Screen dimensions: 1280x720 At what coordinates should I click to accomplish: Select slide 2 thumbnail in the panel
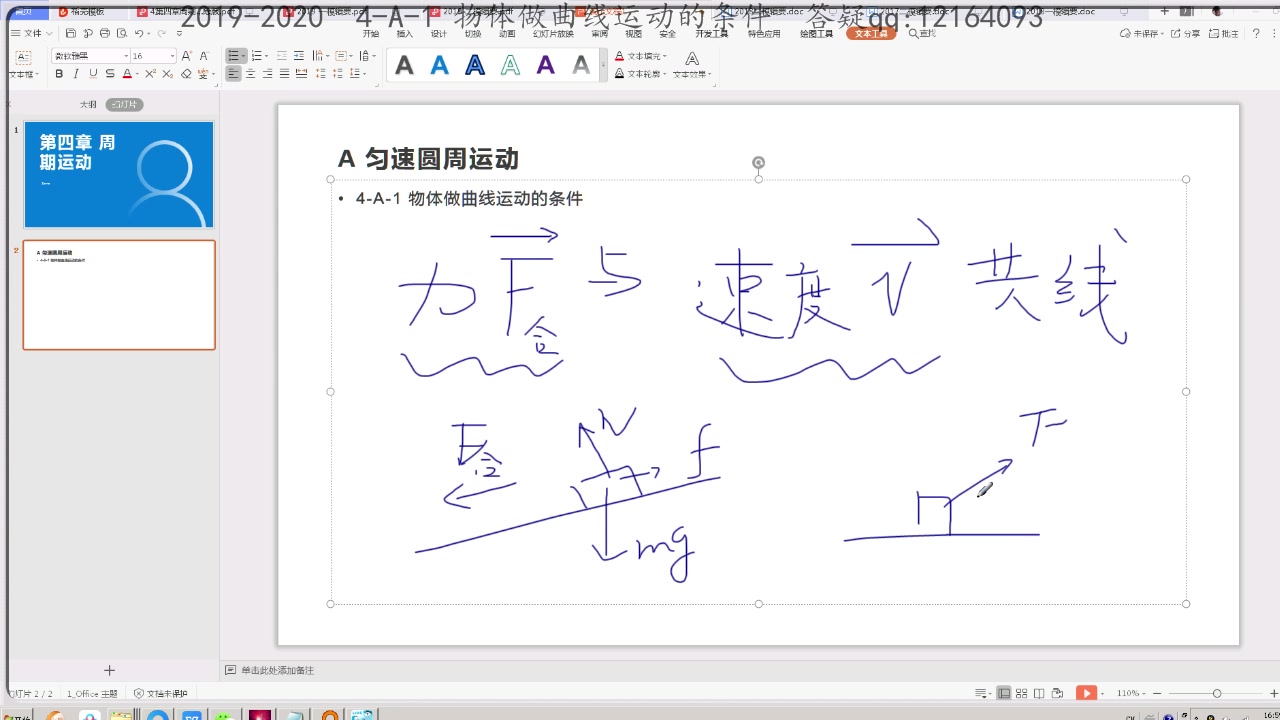(x=118, y=294)
